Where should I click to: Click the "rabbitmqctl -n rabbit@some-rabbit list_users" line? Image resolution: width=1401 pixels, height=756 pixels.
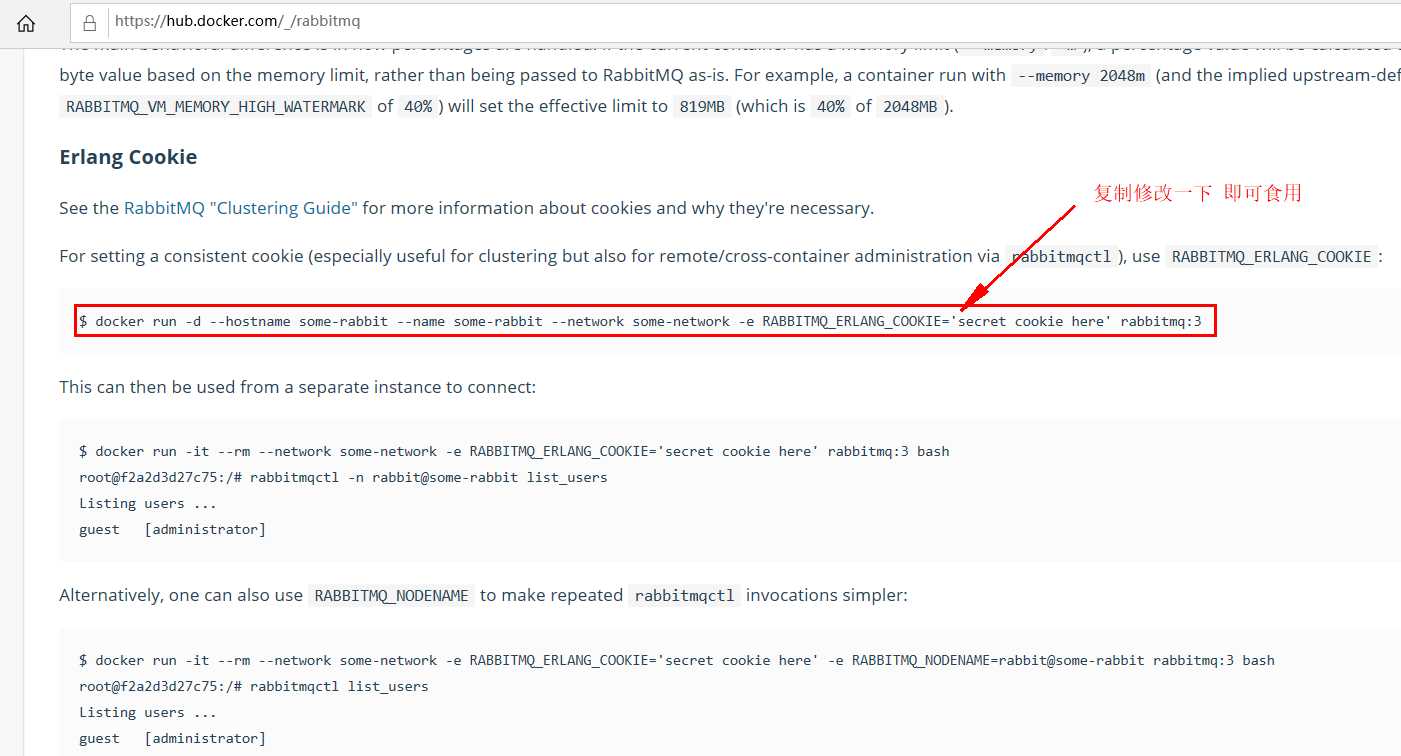(x=343, y=477)
